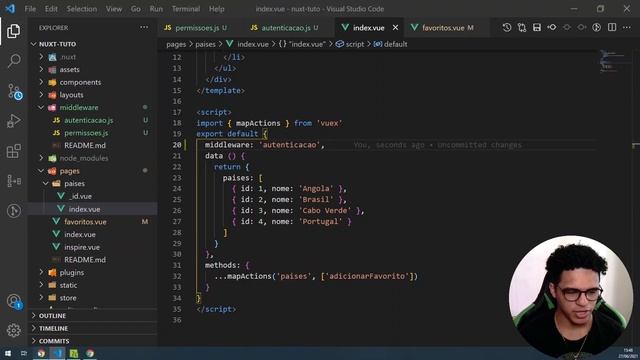Image resolution: width=640 pixels, height=360 pixels.
Task: Expand the OUTLINE section
Action: [x=52, y=316]
